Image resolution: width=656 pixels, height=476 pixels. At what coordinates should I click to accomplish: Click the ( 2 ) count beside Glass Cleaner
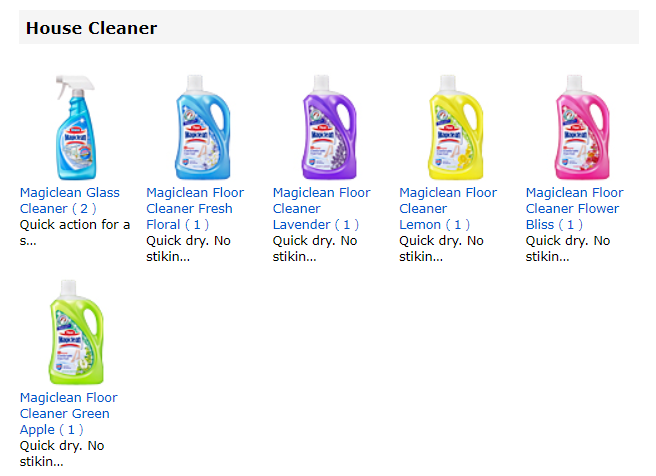pos(84,209)
